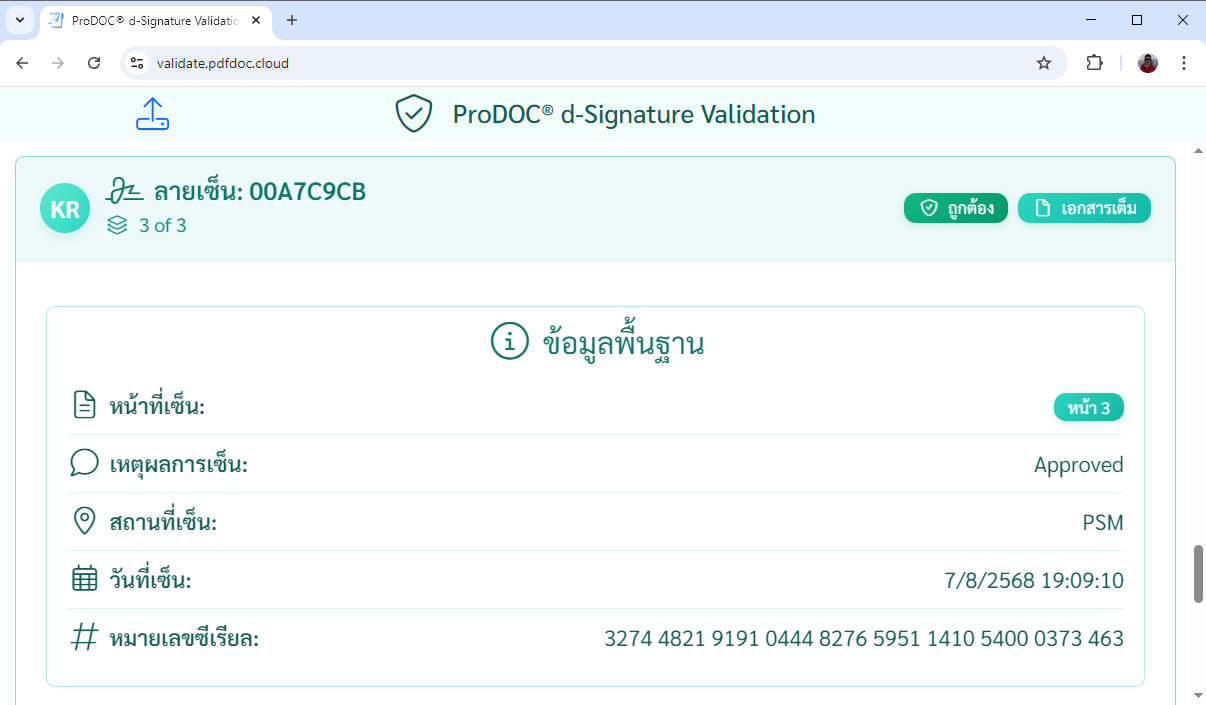The image size is (1206, 705).
Task: Click the upload document icon
Action: [153, 114]
